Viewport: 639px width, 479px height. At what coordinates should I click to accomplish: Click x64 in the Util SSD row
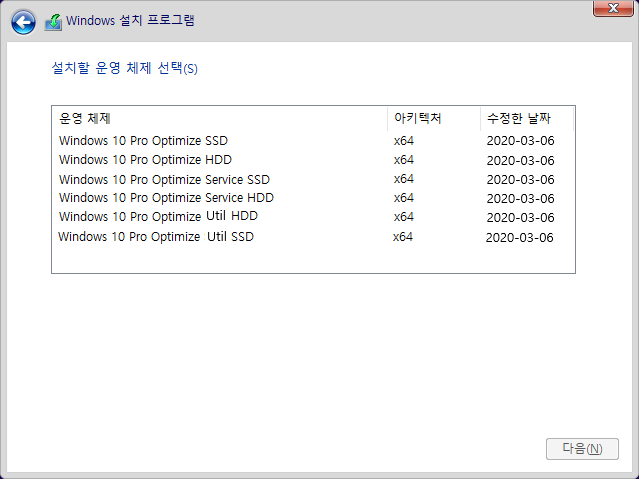(403, 237)
